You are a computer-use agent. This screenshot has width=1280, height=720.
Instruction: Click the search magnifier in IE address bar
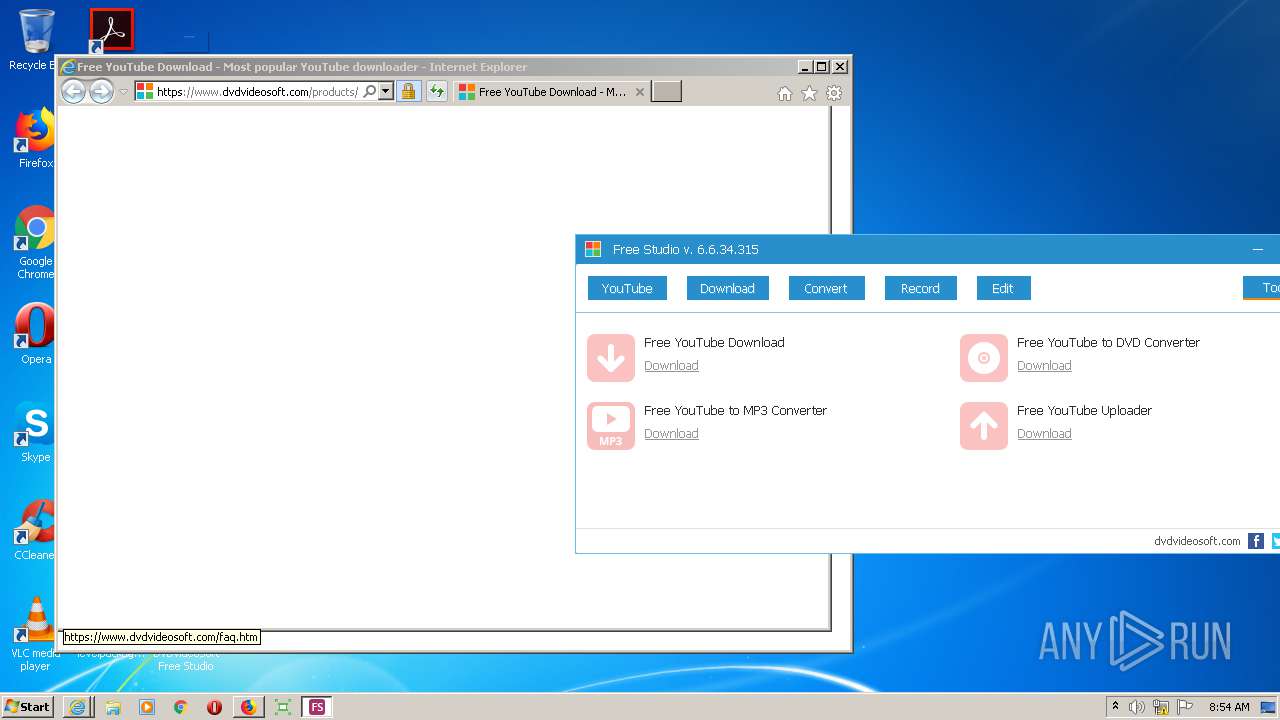click(369, 91)
